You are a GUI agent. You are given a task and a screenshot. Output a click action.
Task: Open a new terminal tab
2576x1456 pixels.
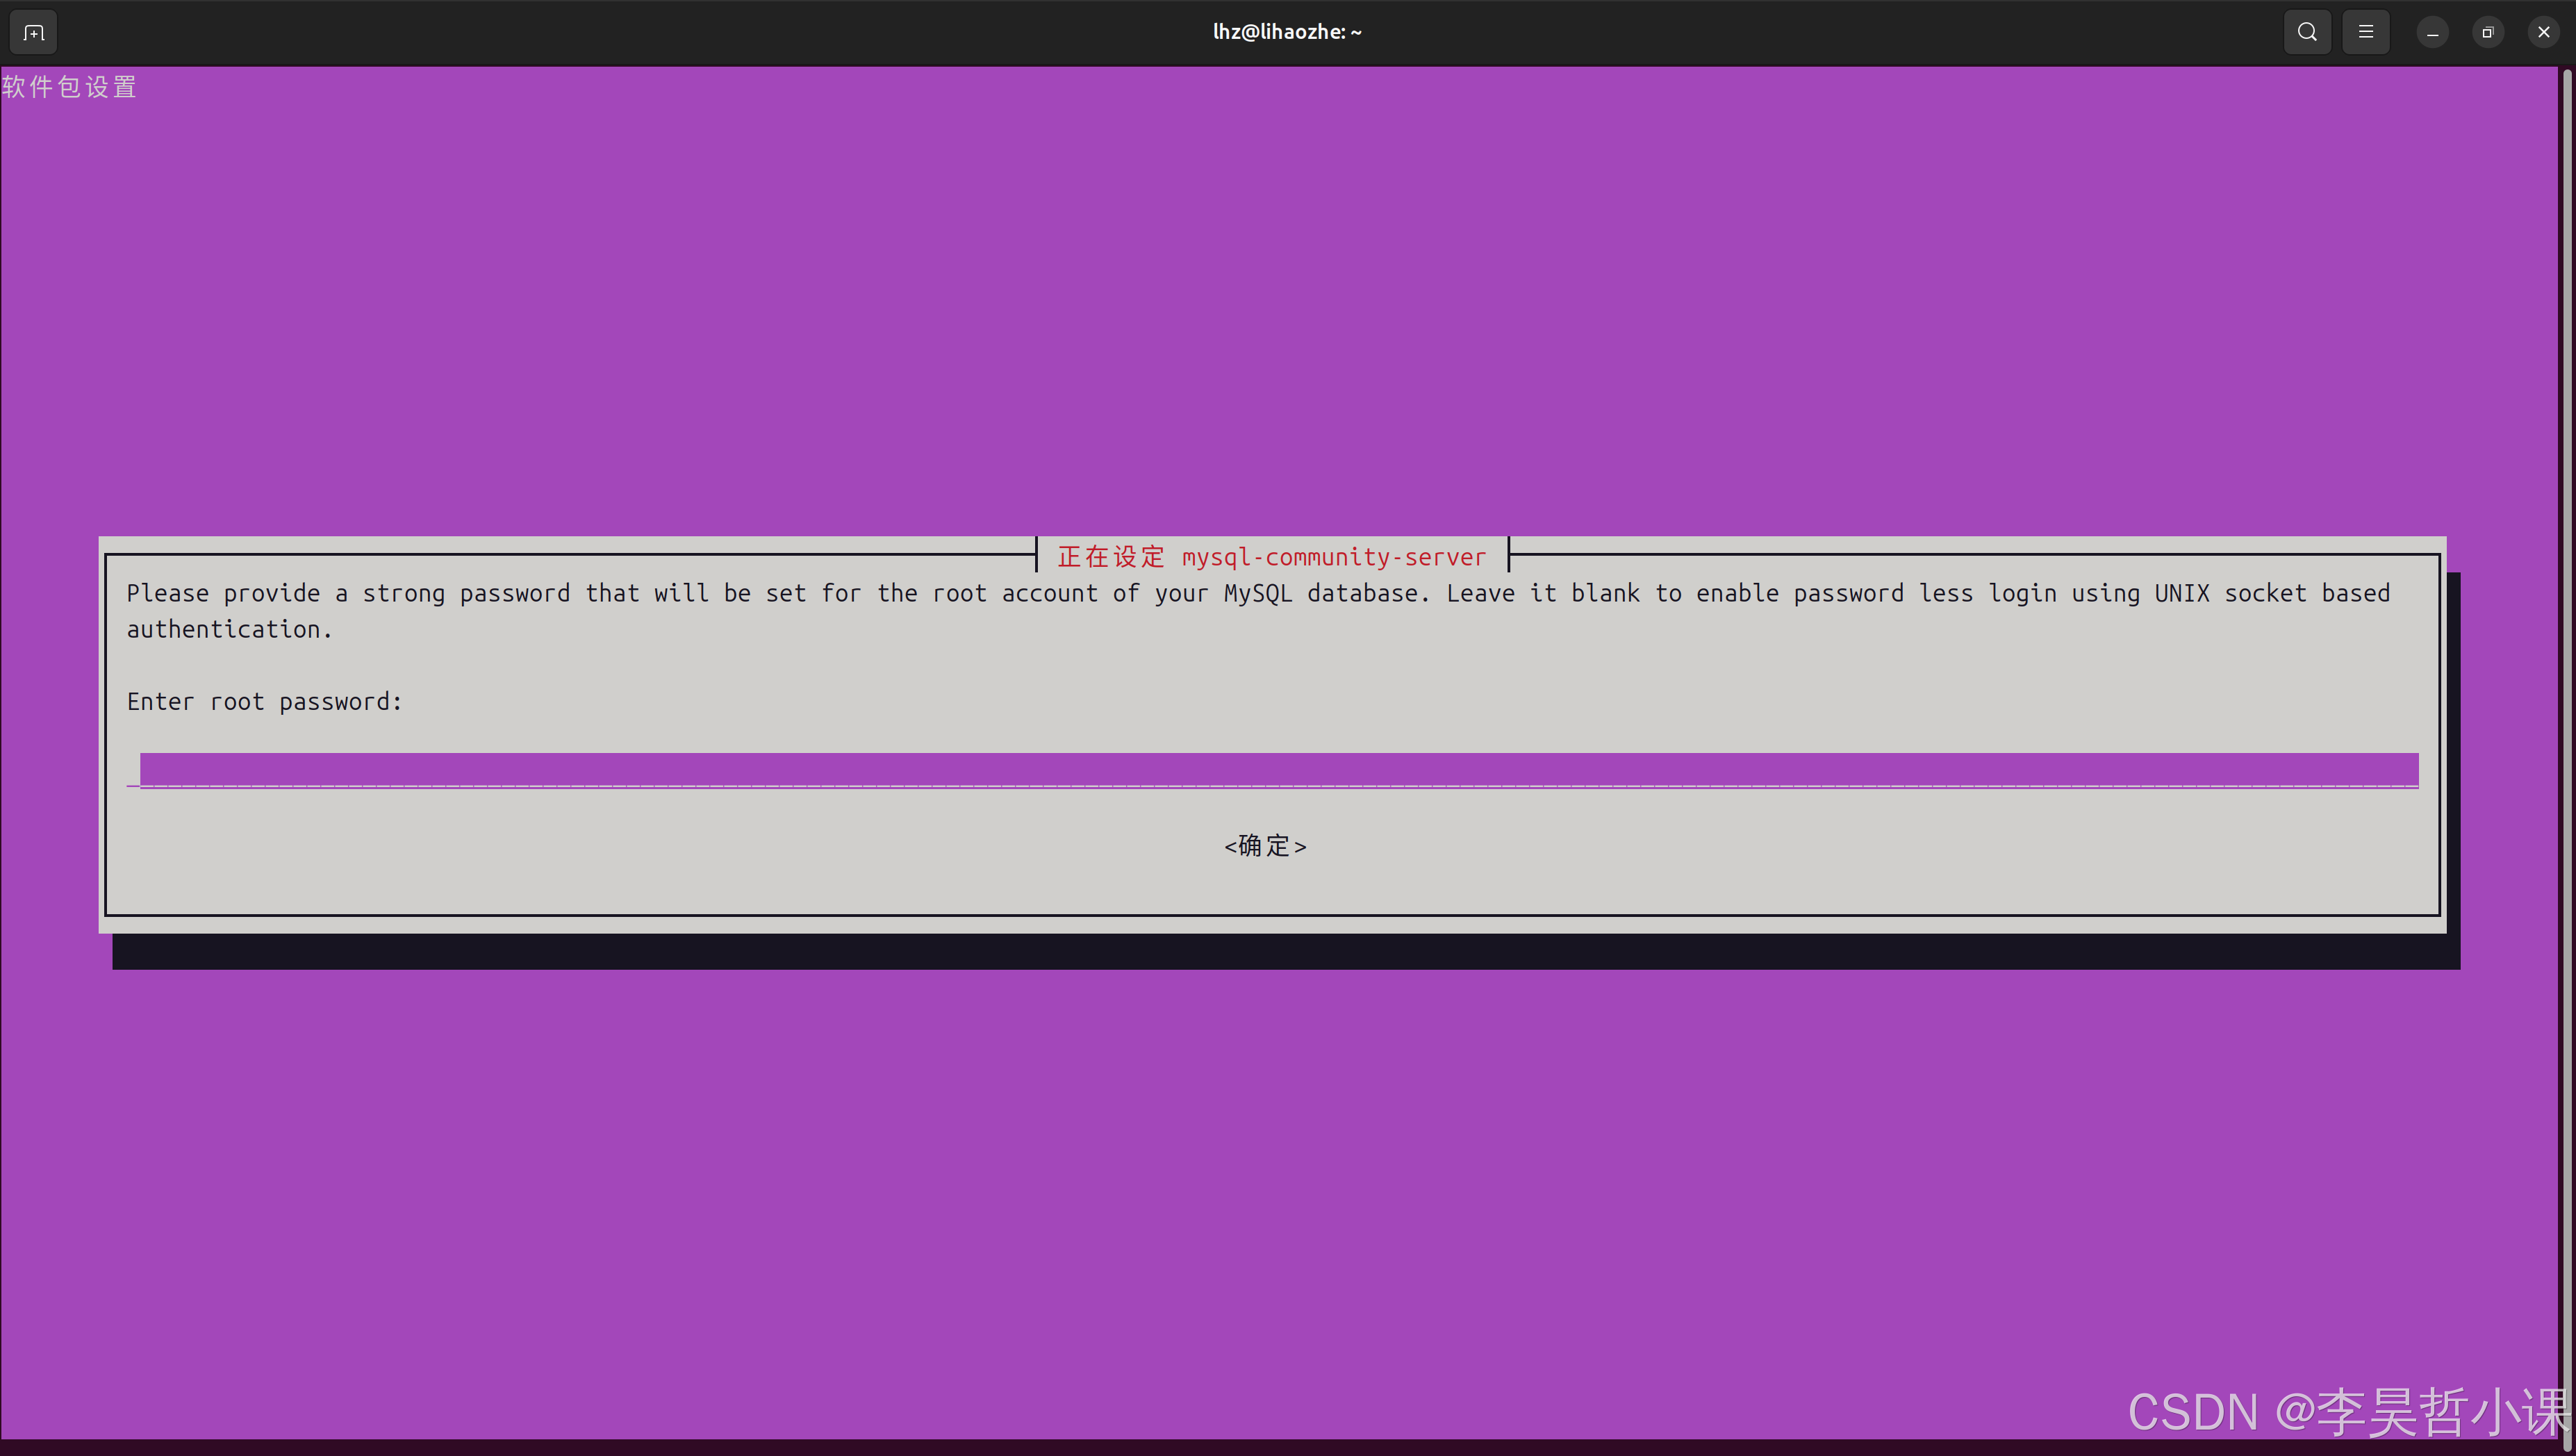(33, 32)
